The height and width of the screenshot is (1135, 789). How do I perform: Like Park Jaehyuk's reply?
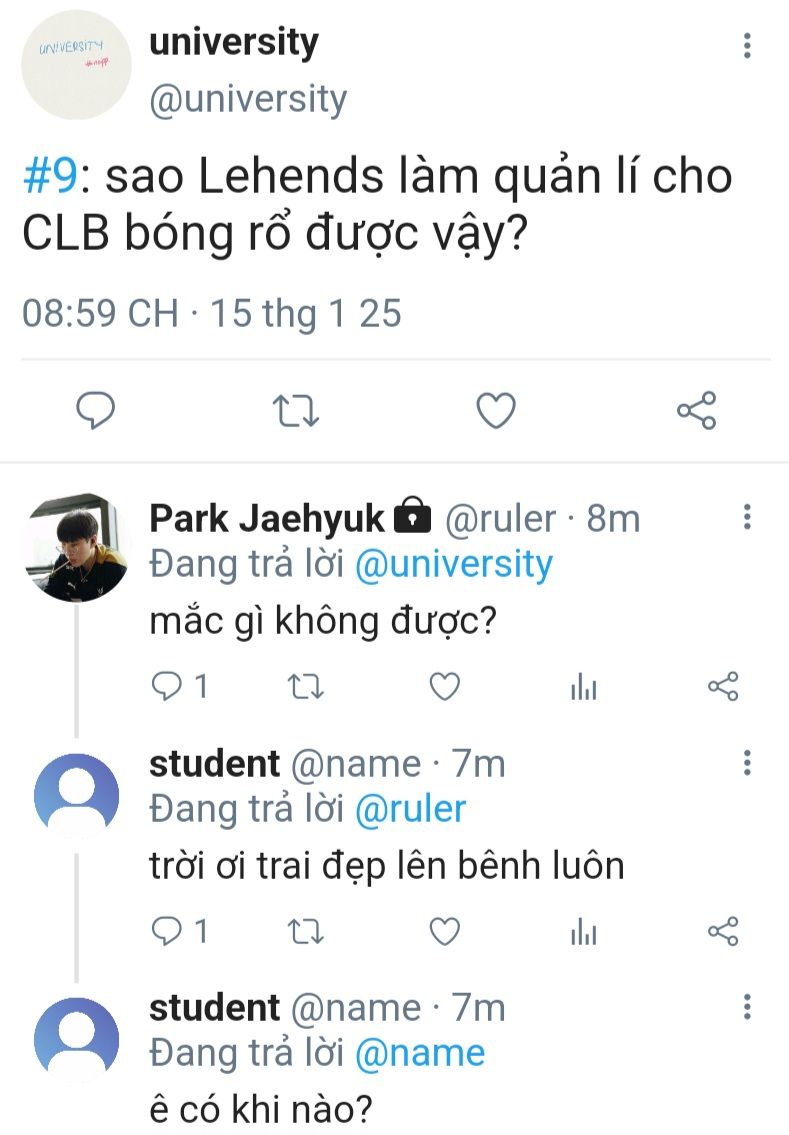pyautogui.click(x=444, y=686)
